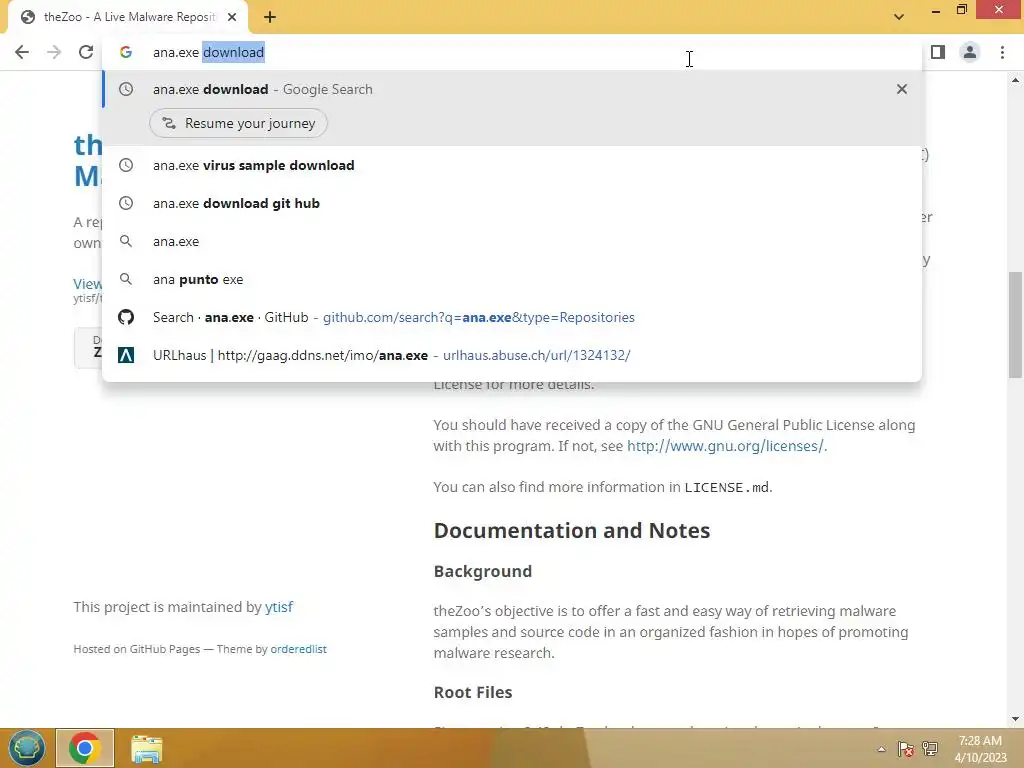Click the 'LICENSE.md' code text
The width and height of the screenshot is (1024, 768).
[726, 488]
